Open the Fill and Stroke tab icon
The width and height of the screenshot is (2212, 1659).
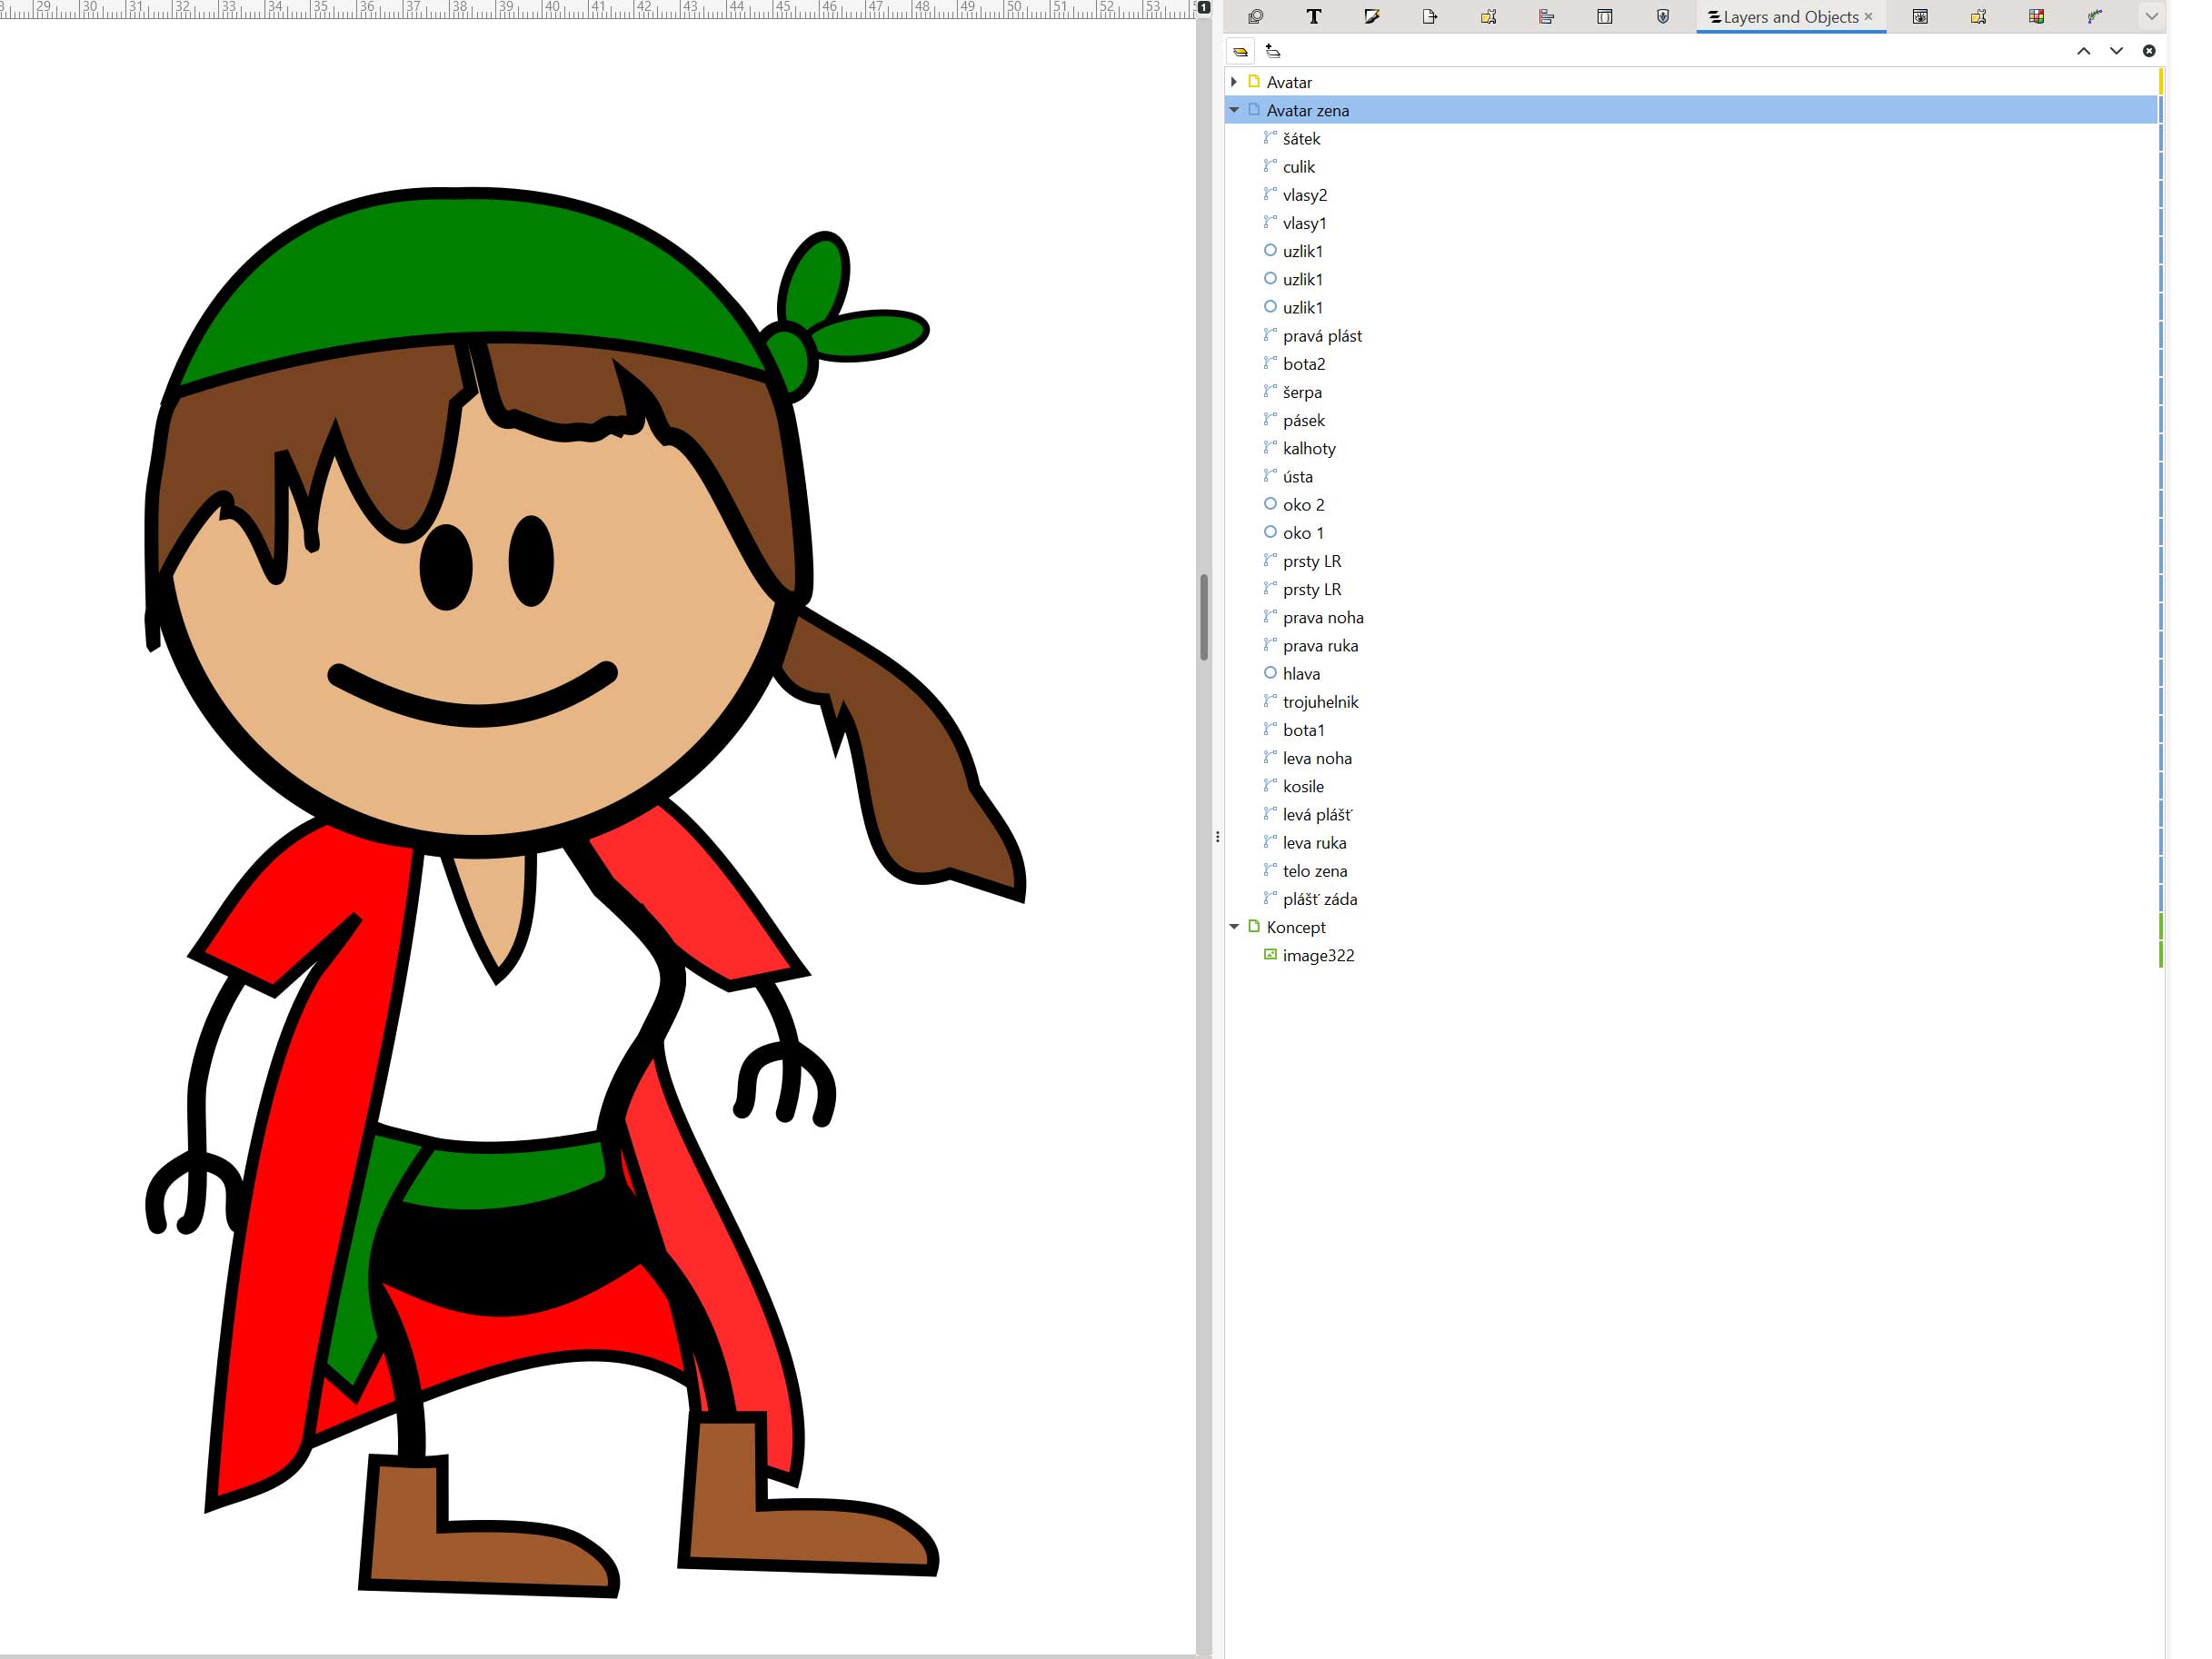coord(1371,17)
